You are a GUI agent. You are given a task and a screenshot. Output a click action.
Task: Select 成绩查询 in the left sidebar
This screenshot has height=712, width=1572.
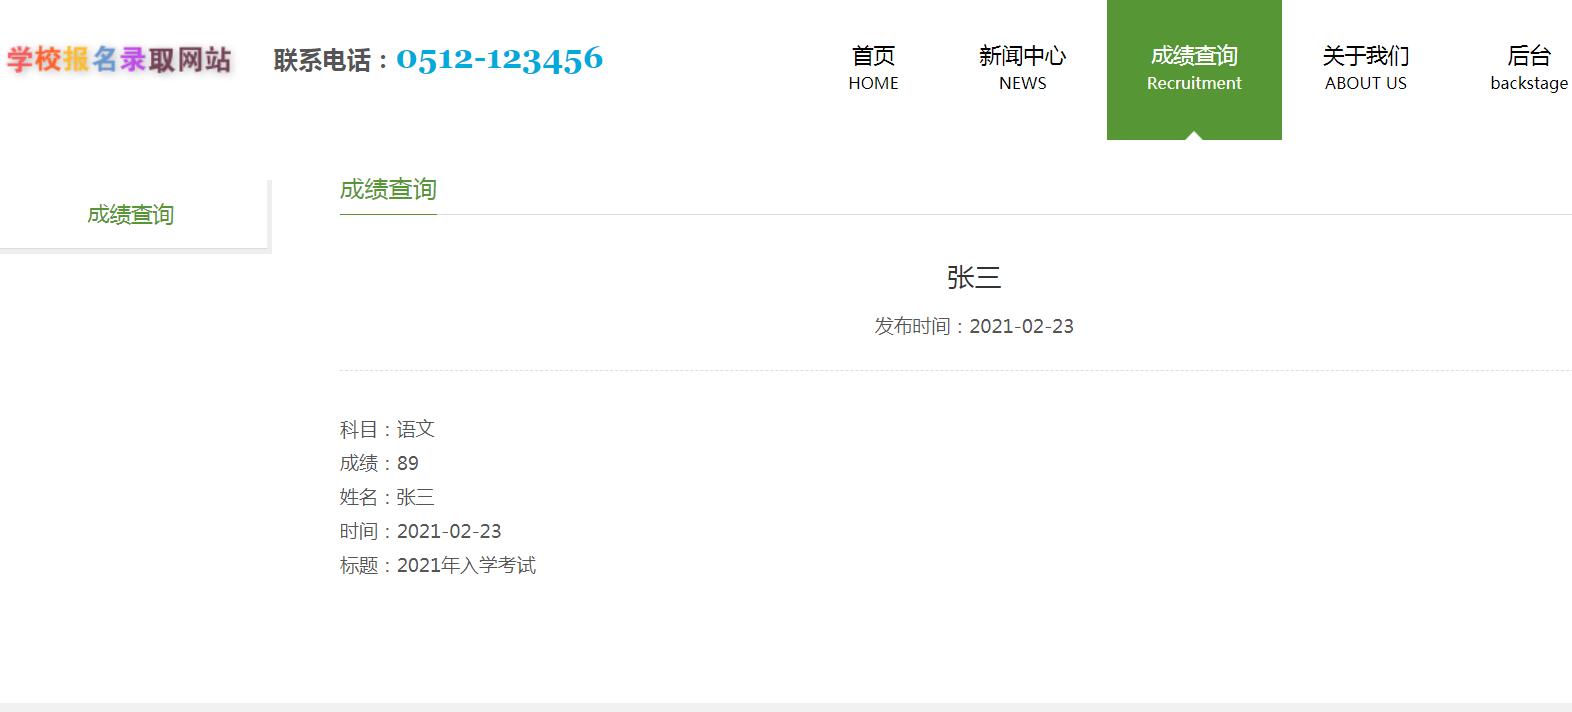[x=130, y=214]
